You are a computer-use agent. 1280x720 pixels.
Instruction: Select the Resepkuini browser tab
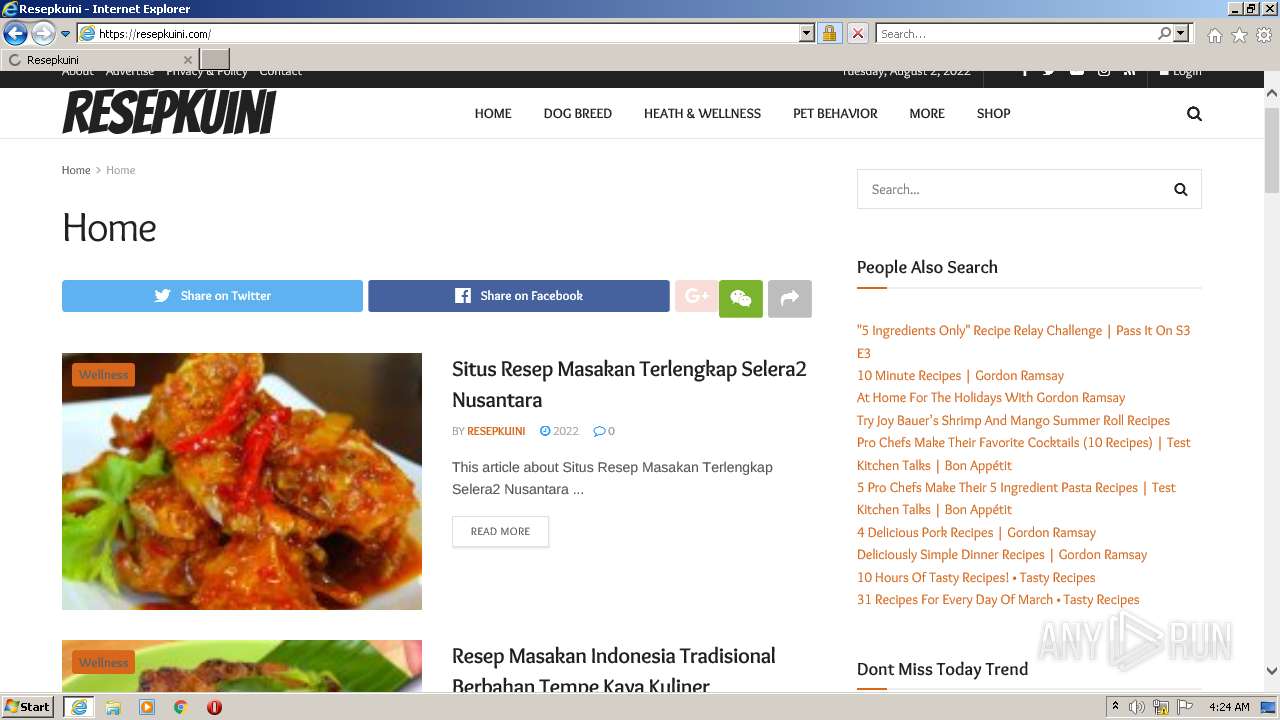[x=99, y=60]
